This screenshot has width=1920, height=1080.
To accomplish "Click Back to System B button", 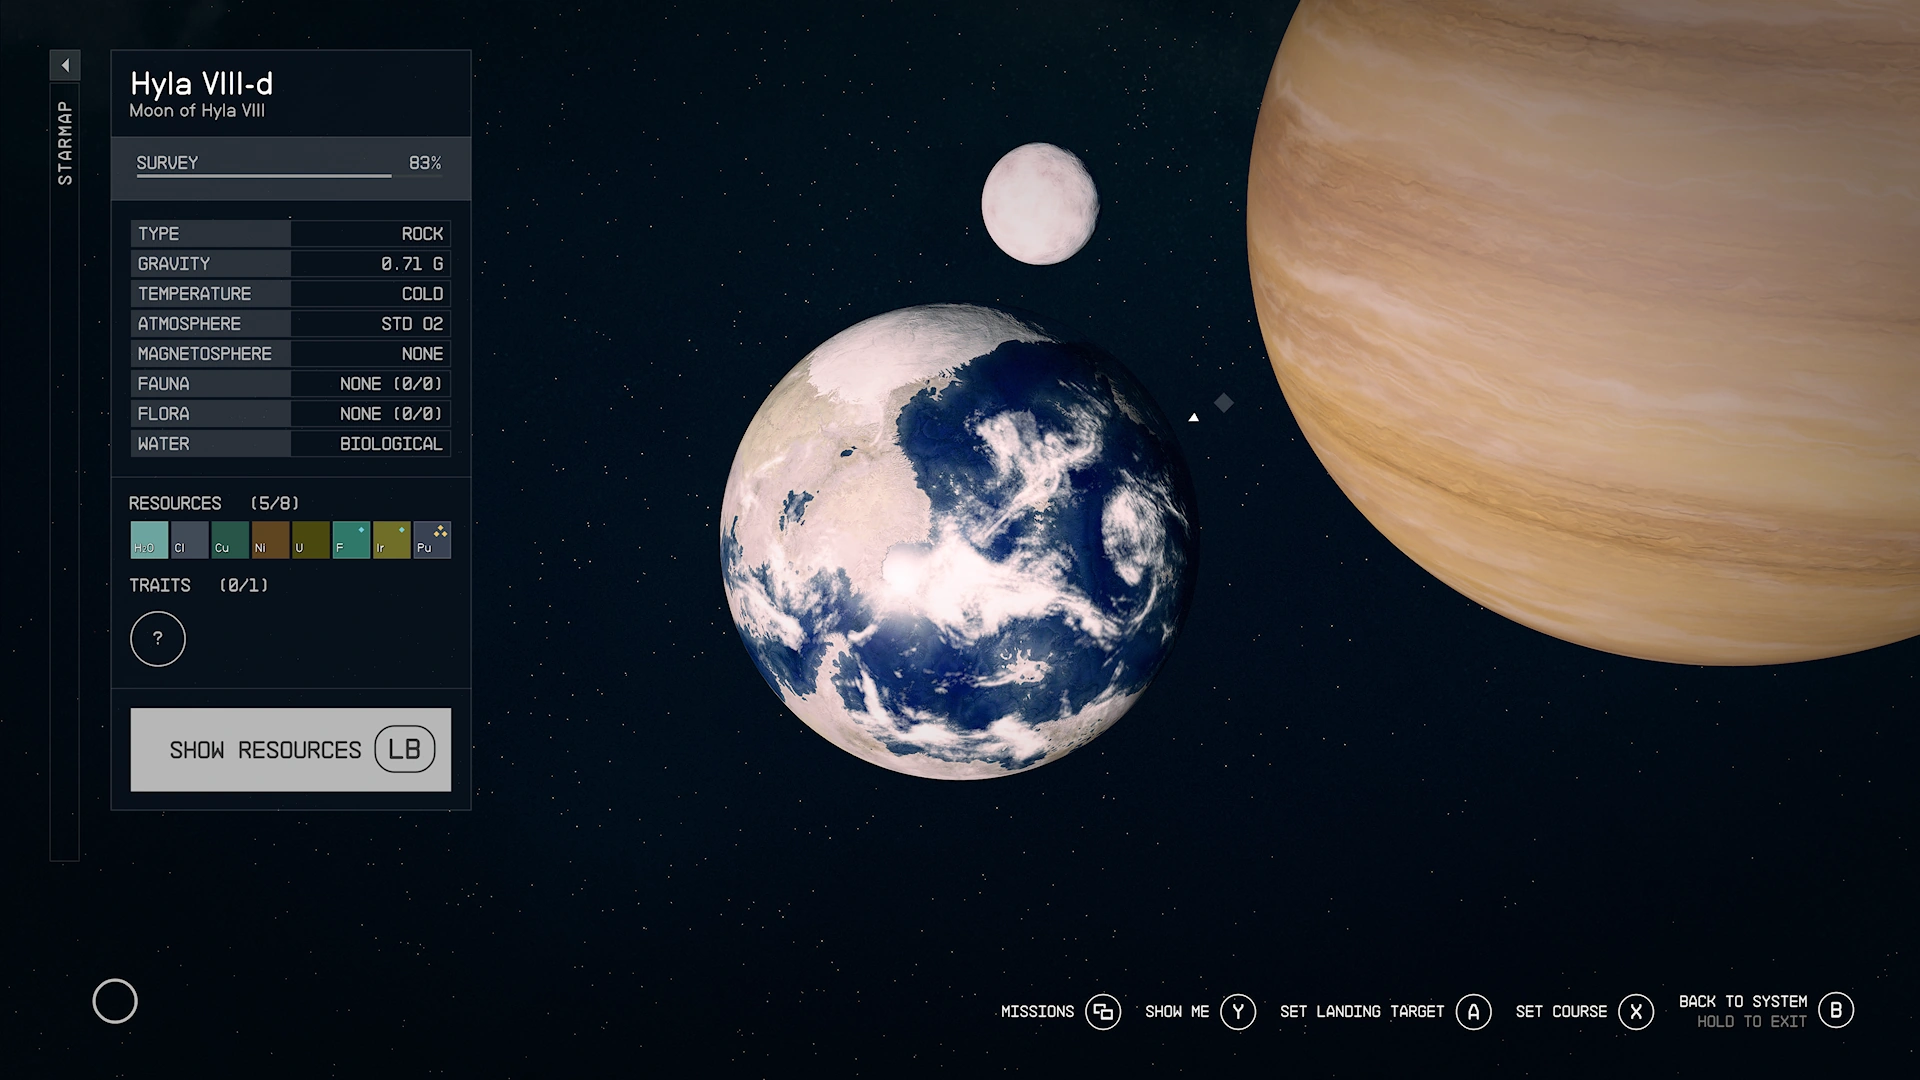I will 1835,1010.
